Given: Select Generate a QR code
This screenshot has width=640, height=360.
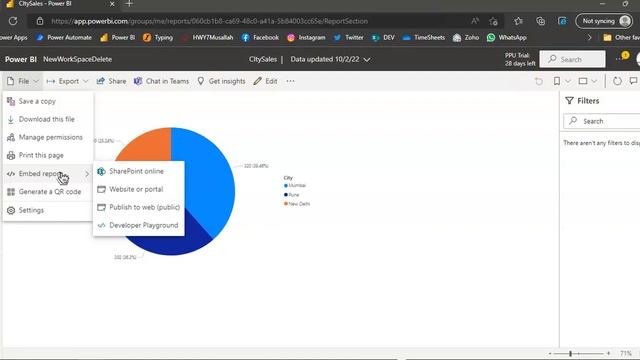Looking at the screenshot, I should point(48,192).
